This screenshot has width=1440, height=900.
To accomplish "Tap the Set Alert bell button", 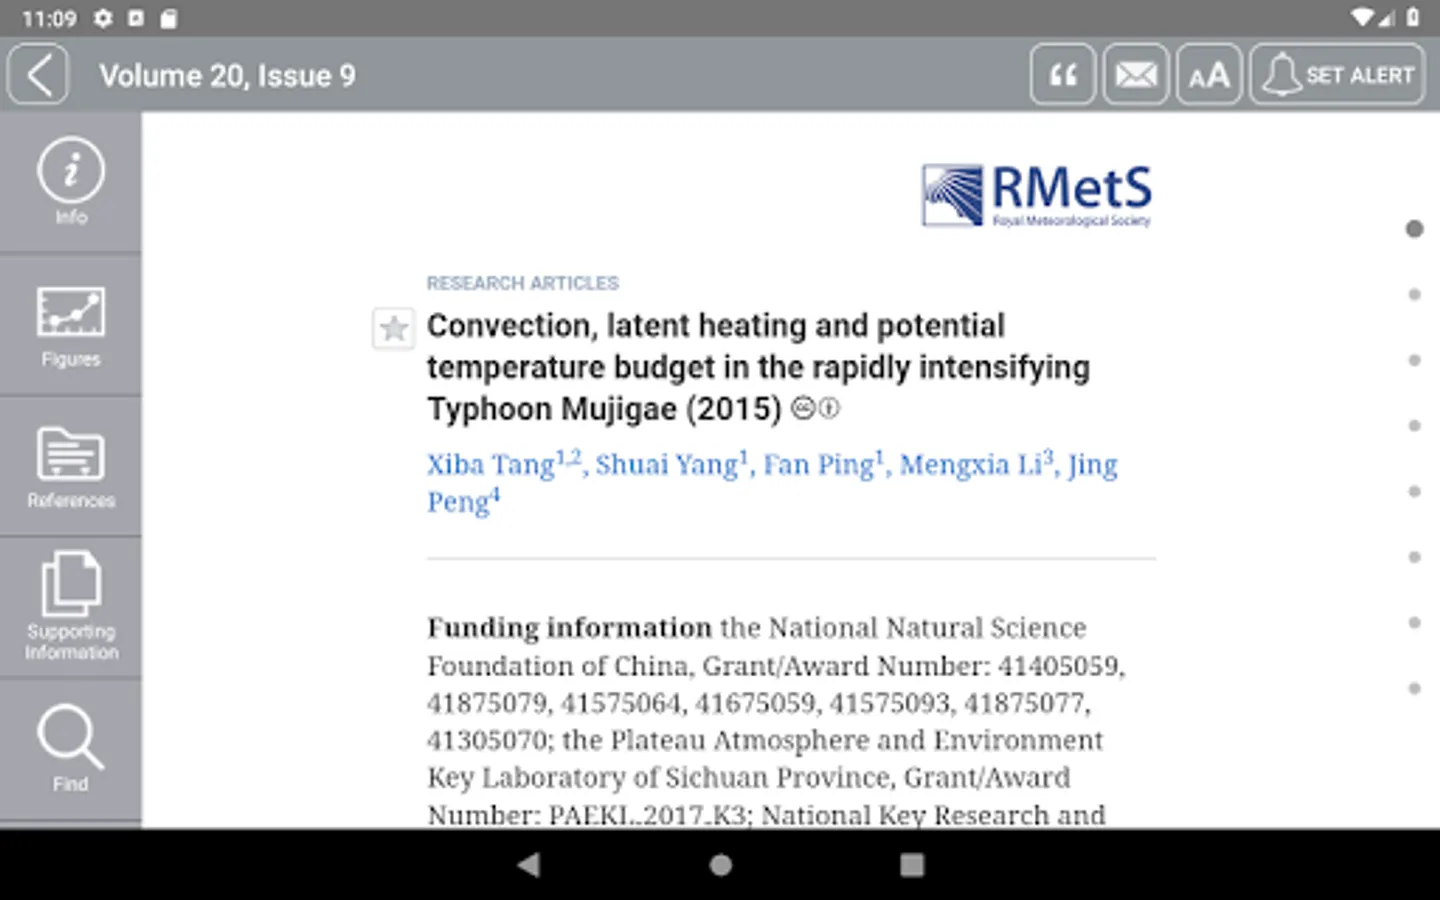I will tap(1337, 75).
